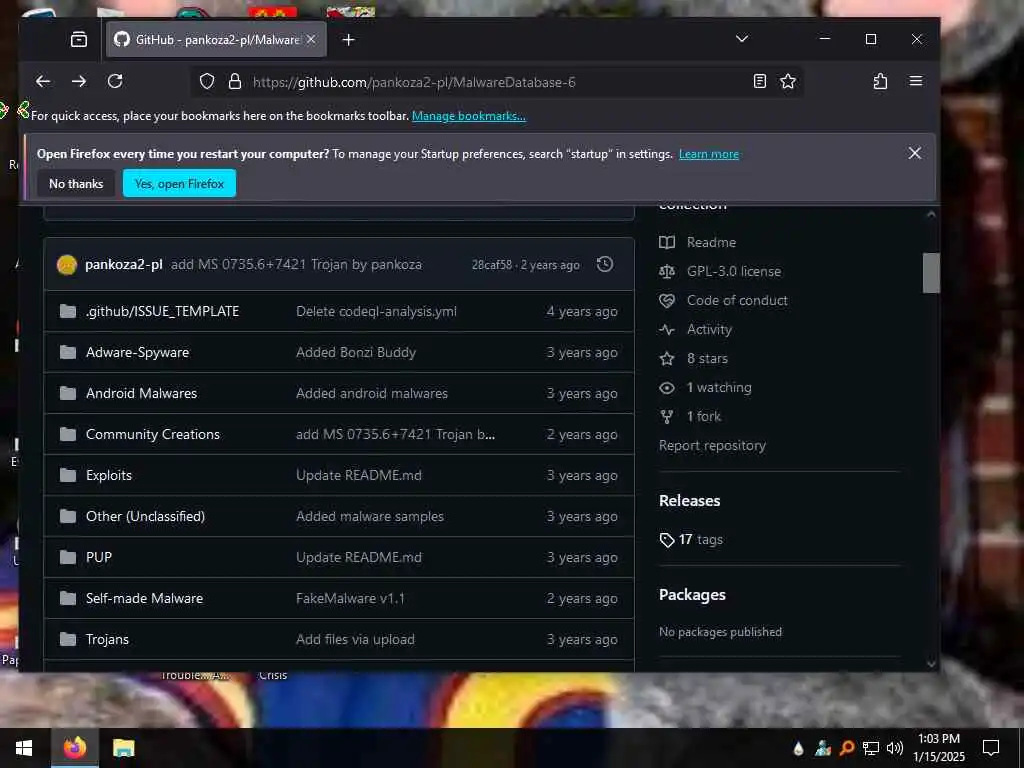Open the Community Creations folder
1024x768 pixels.
tap(153, 435)
